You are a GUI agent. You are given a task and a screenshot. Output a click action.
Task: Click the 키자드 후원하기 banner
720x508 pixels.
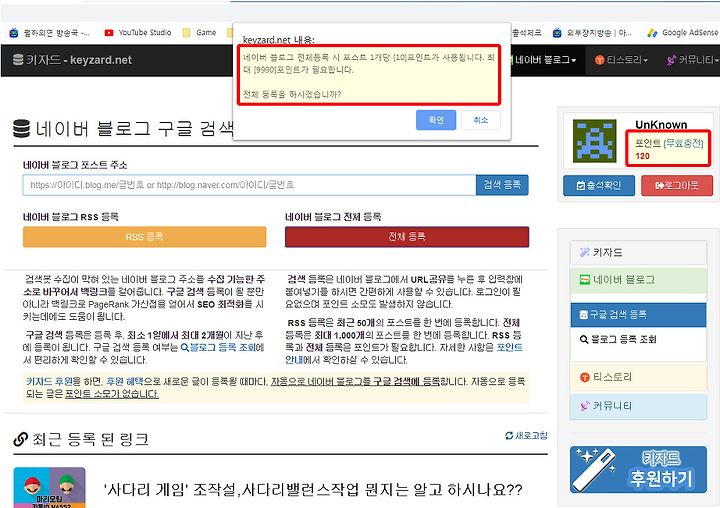(x=638, y=469)
